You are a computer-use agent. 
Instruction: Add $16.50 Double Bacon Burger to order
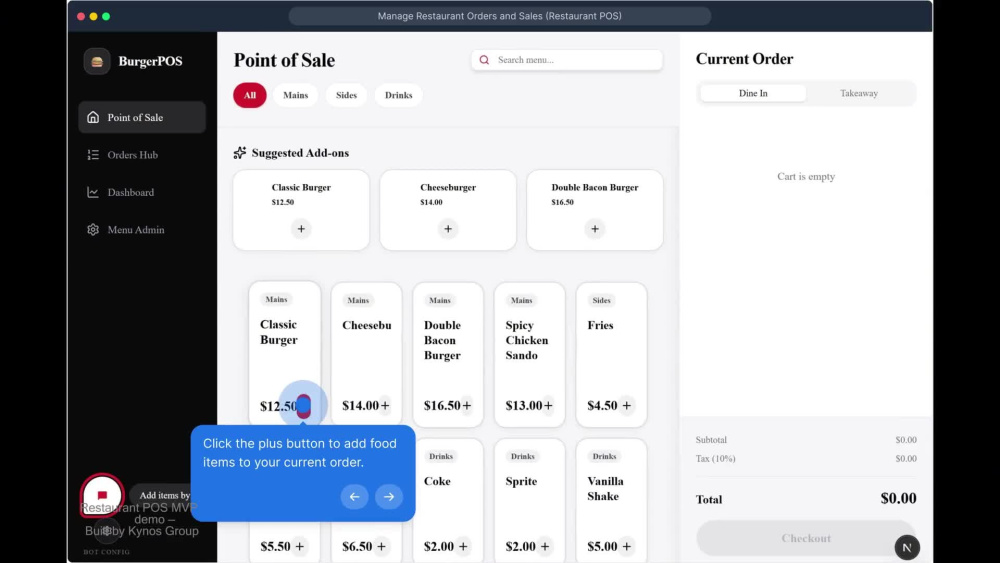click(x=466, y=406)
